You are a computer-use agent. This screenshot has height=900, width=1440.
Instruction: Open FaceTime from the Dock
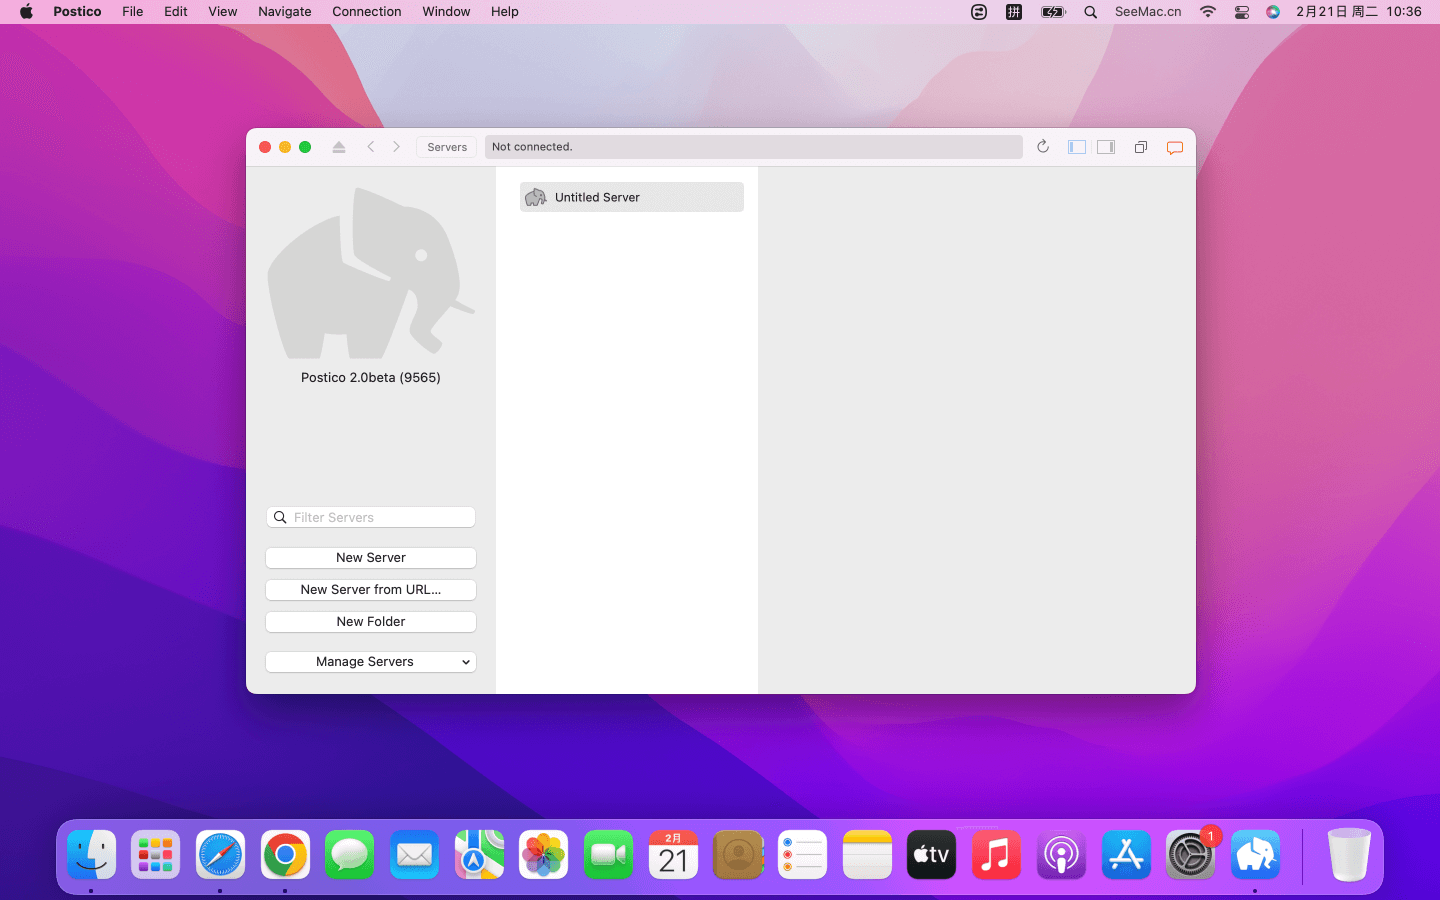[x=609, y=855]
